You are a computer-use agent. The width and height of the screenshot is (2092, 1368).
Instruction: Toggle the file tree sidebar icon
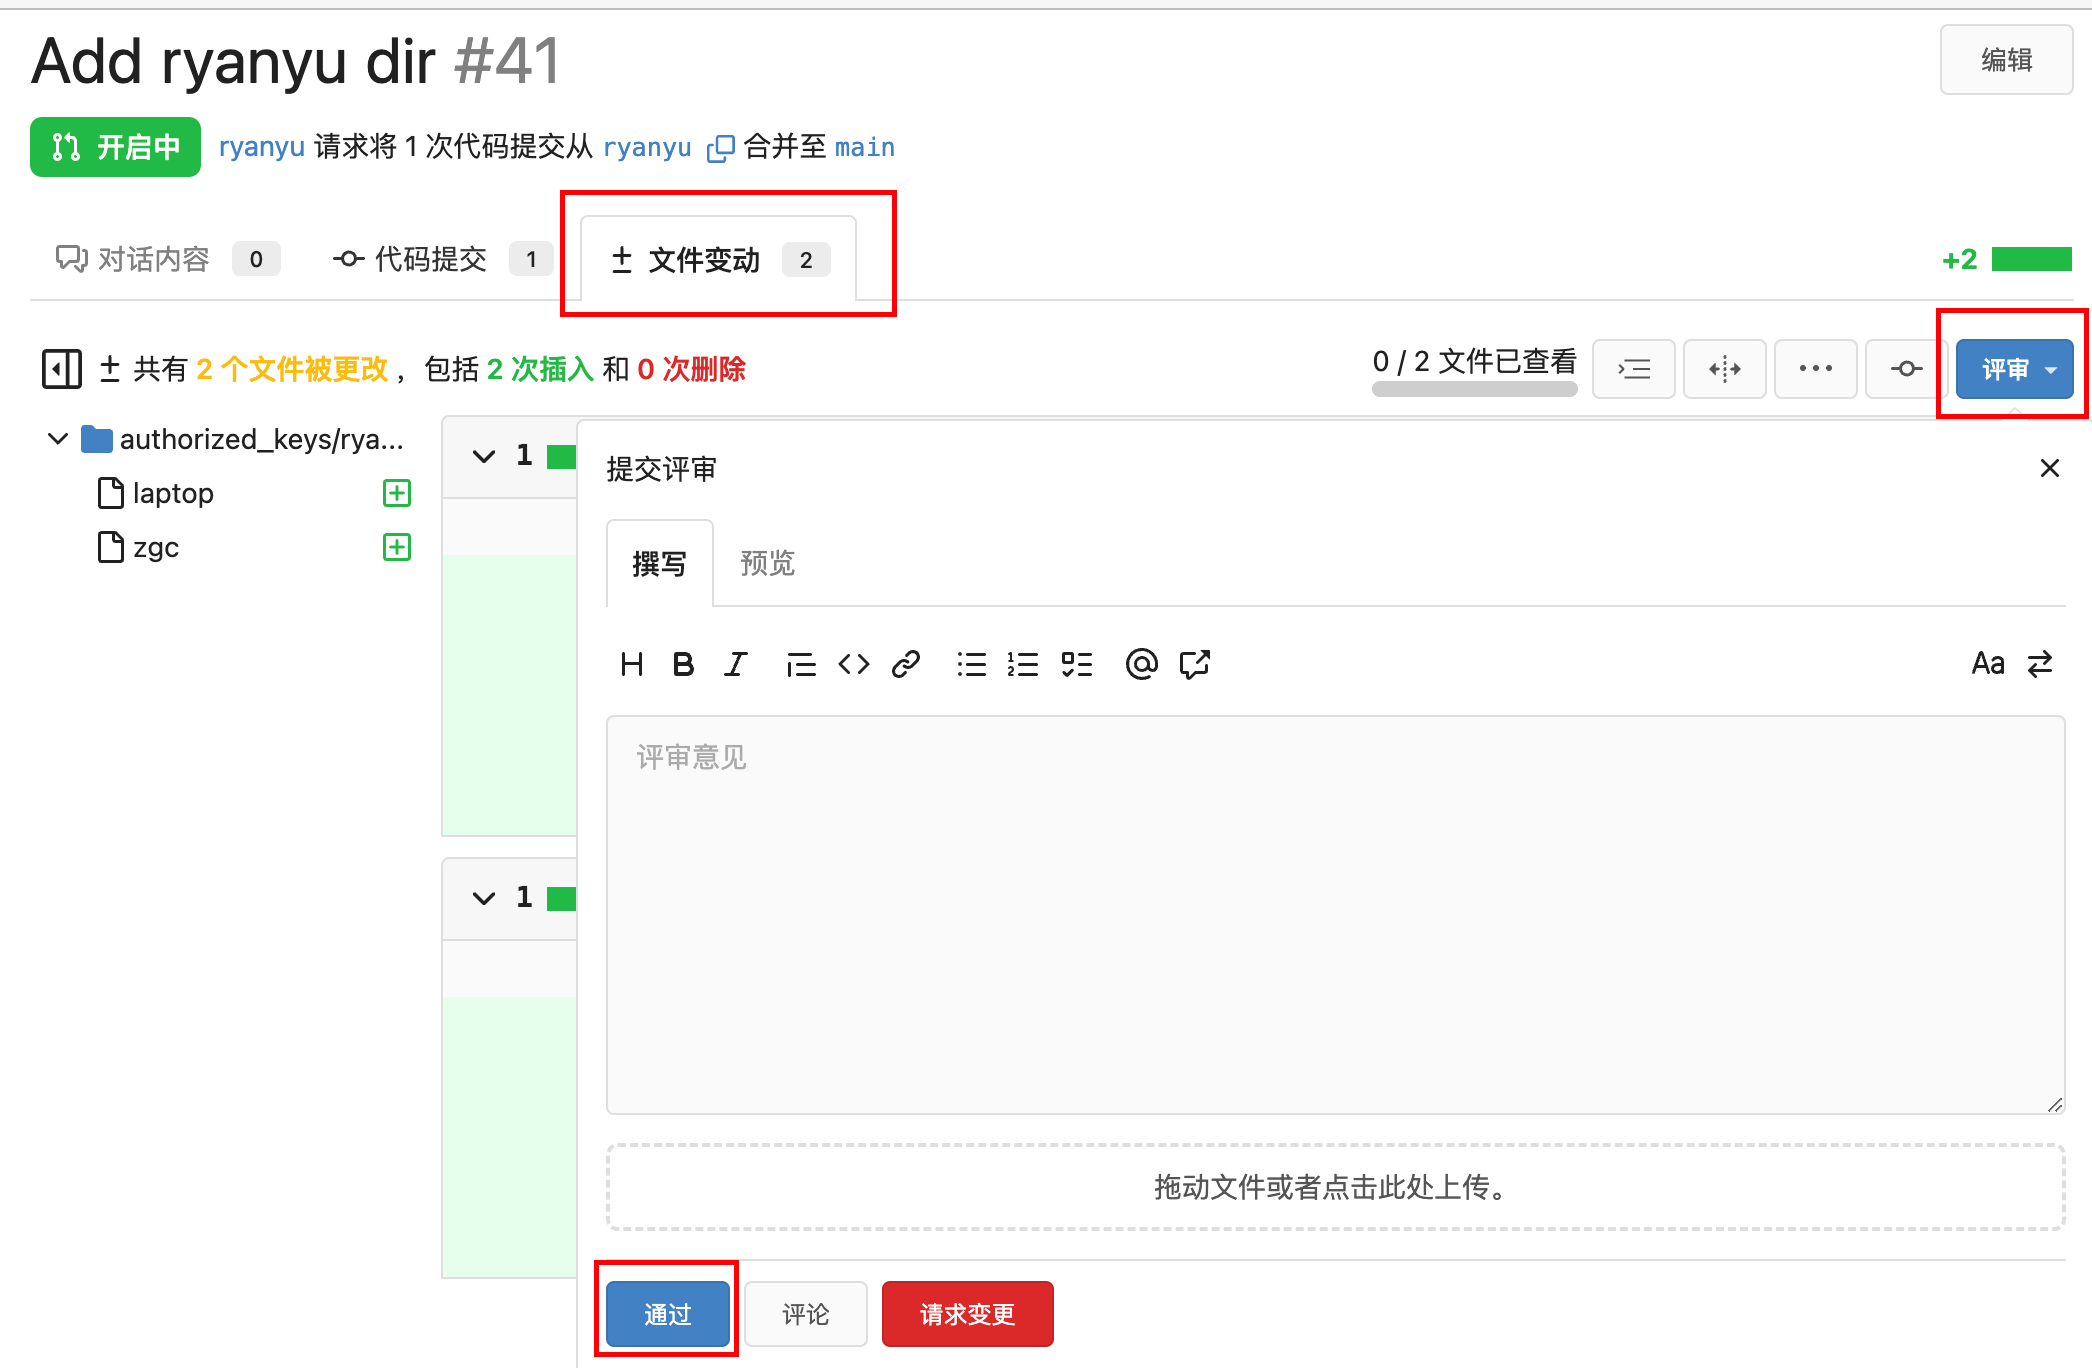[x=61, y=369]
